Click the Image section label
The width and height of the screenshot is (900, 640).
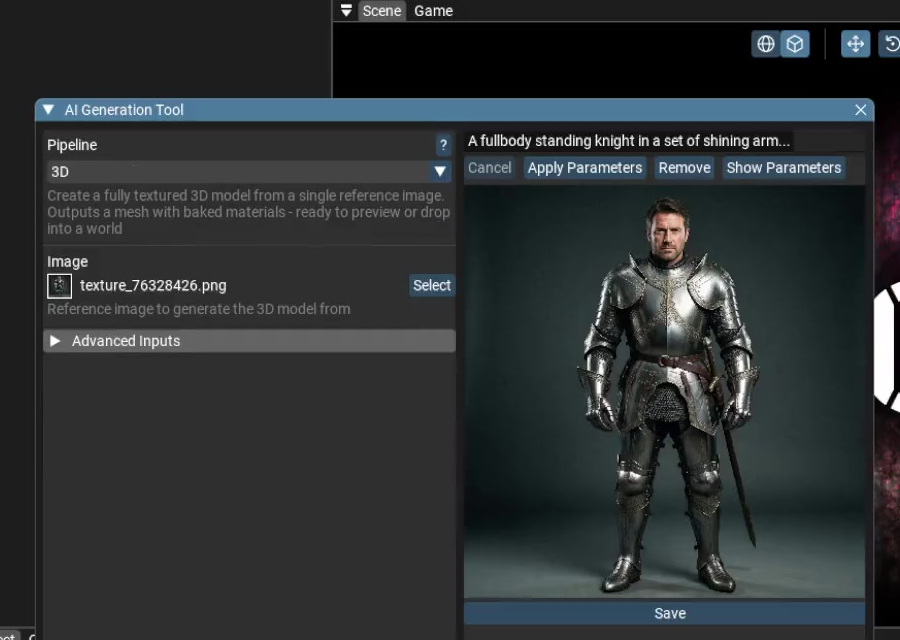[68, 261]
